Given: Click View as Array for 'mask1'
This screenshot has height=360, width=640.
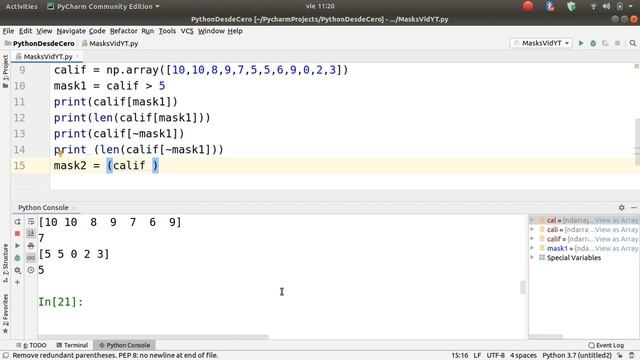Looking at the screenshot, I should point(616,248).
